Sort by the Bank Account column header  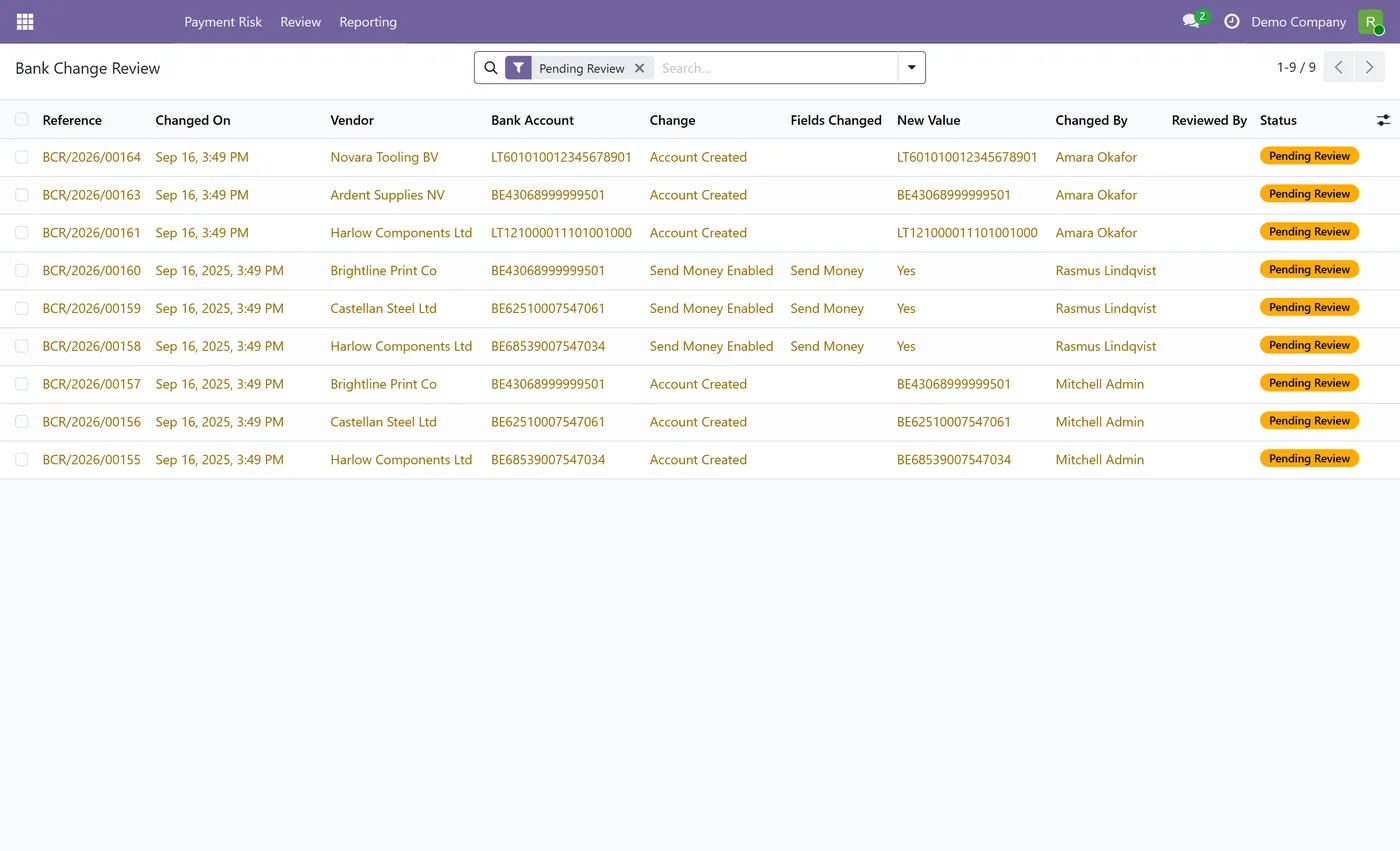pyautogui.click(x=532, y=120)
